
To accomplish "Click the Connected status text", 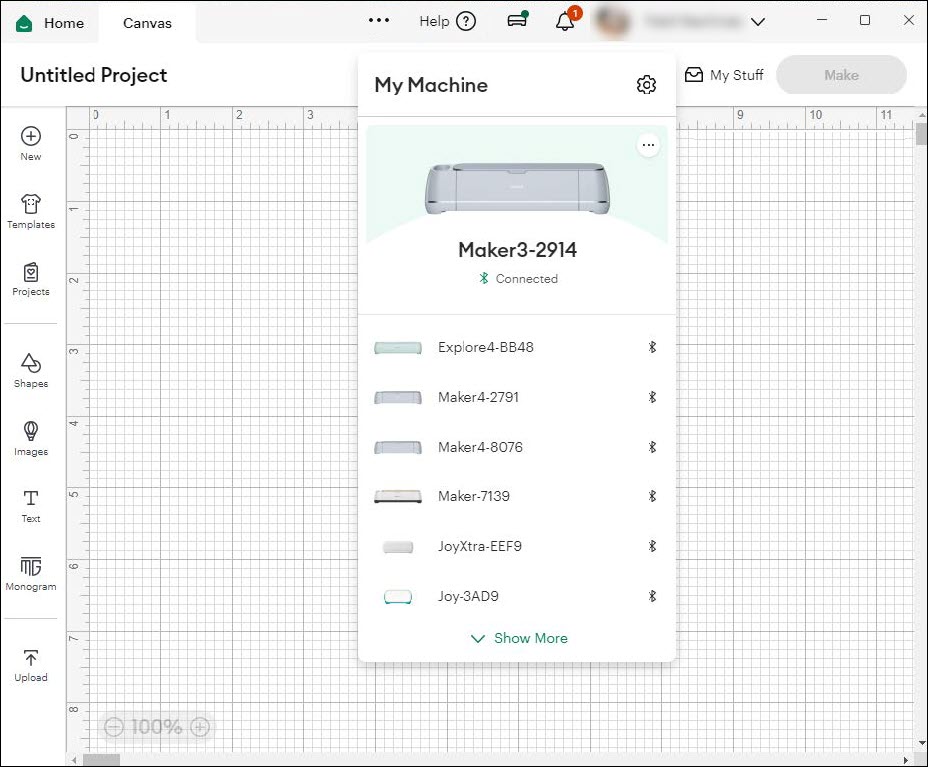I will (526, 279).
